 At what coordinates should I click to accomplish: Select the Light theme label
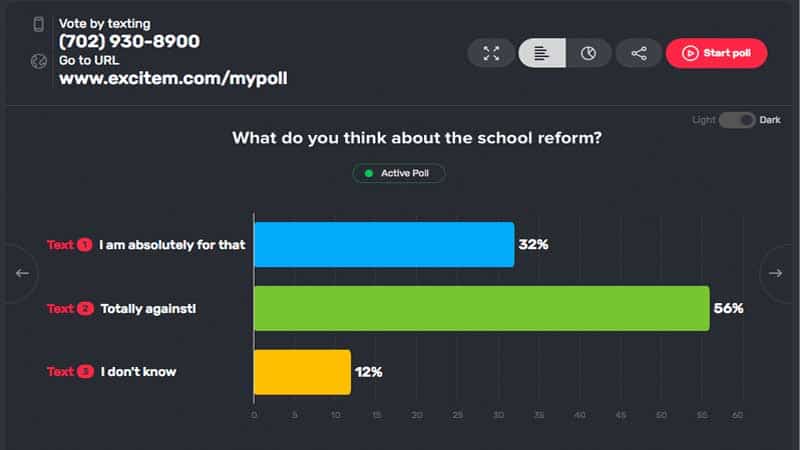coord(704,120)
